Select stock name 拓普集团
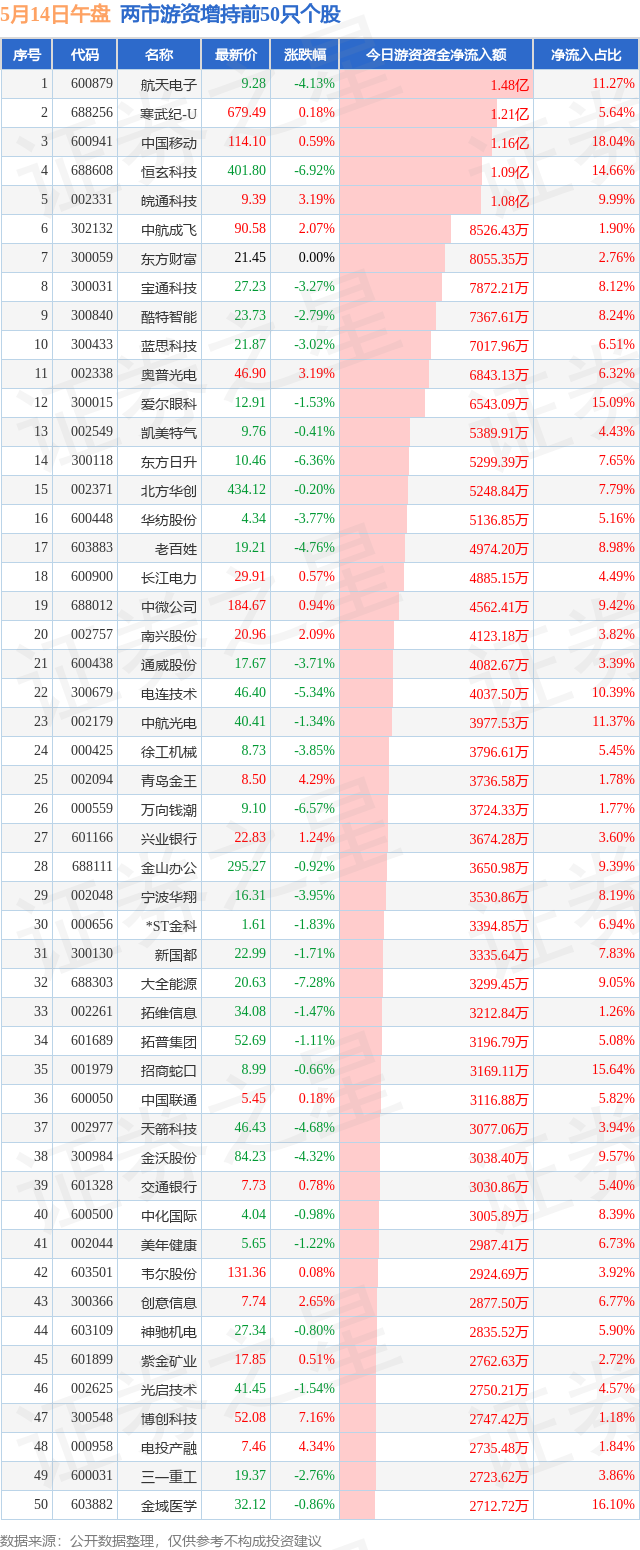Viewport: 640px width, 1550px height. click(x=169, y=1041)
